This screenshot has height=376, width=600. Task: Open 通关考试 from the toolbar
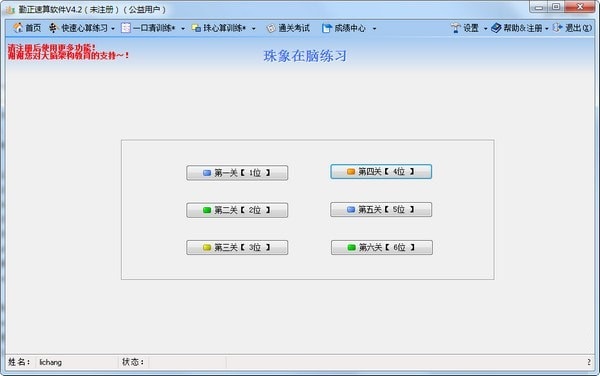[x=289, y=28]
